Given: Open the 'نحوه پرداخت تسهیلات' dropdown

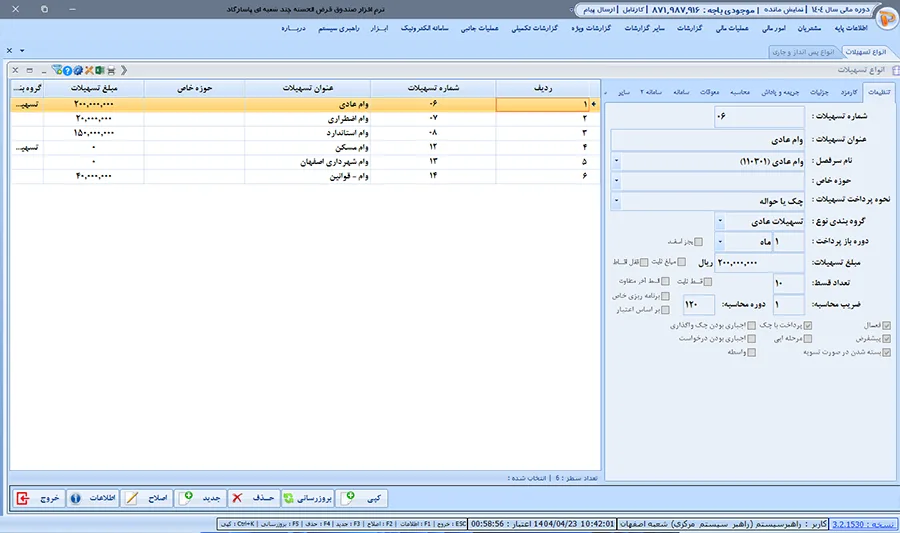Looking at the screenshot, I should pyautogui.click(x=616, y=201).
